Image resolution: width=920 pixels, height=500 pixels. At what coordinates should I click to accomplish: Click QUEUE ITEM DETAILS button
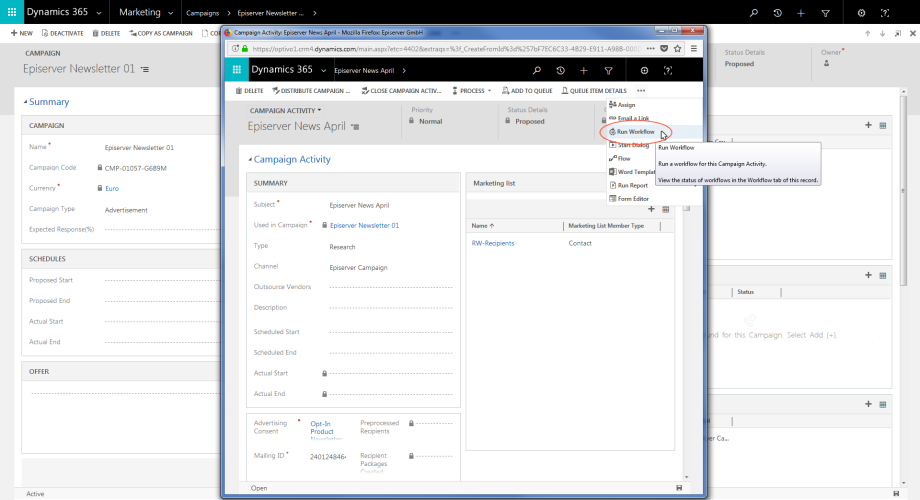click(594, 90)
